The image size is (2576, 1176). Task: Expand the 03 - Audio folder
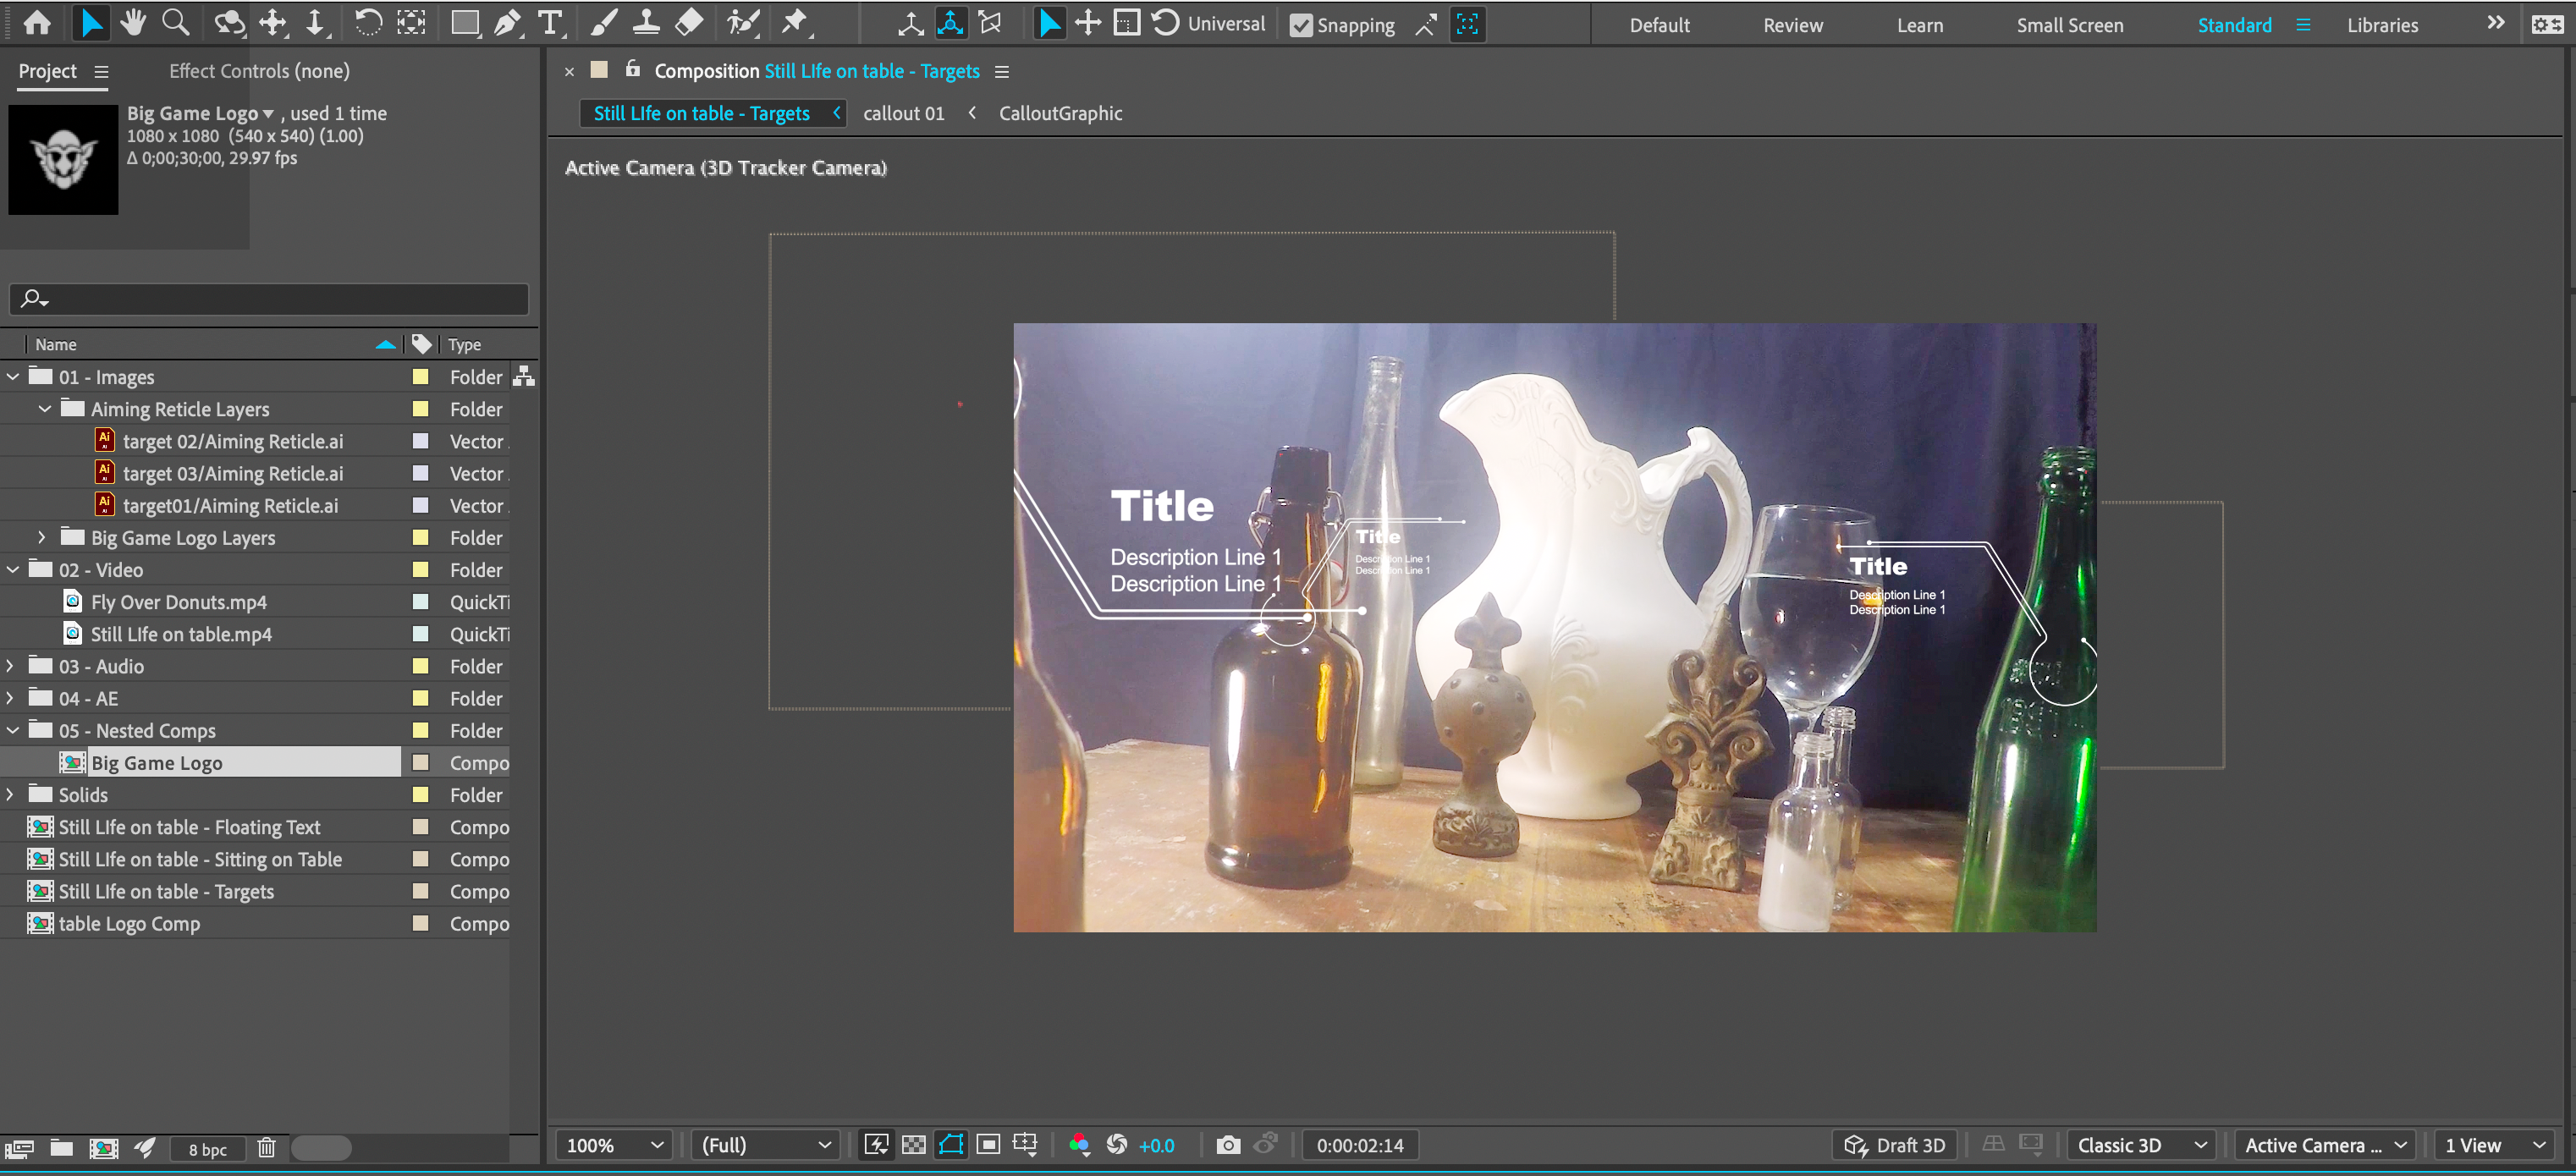pyautogui.click(x=11, y=666)
